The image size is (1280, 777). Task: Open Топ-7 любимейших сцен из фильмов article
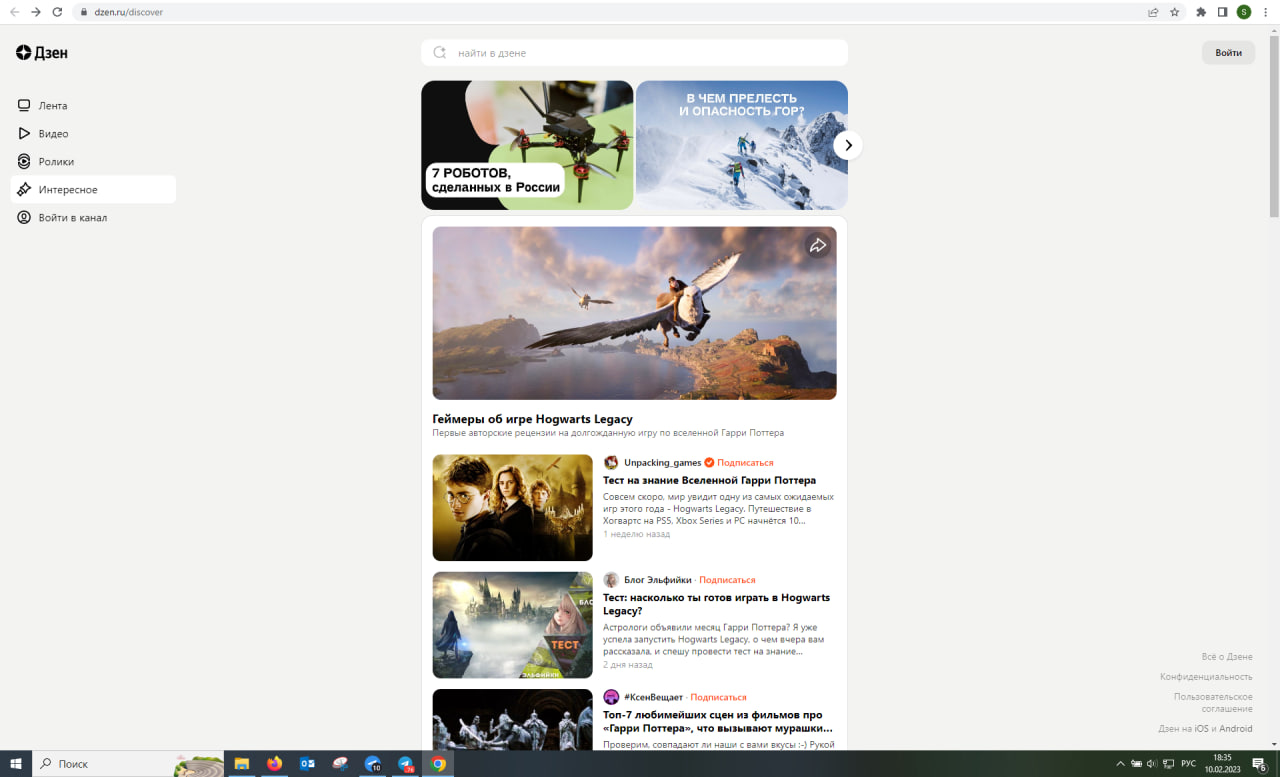717,721
